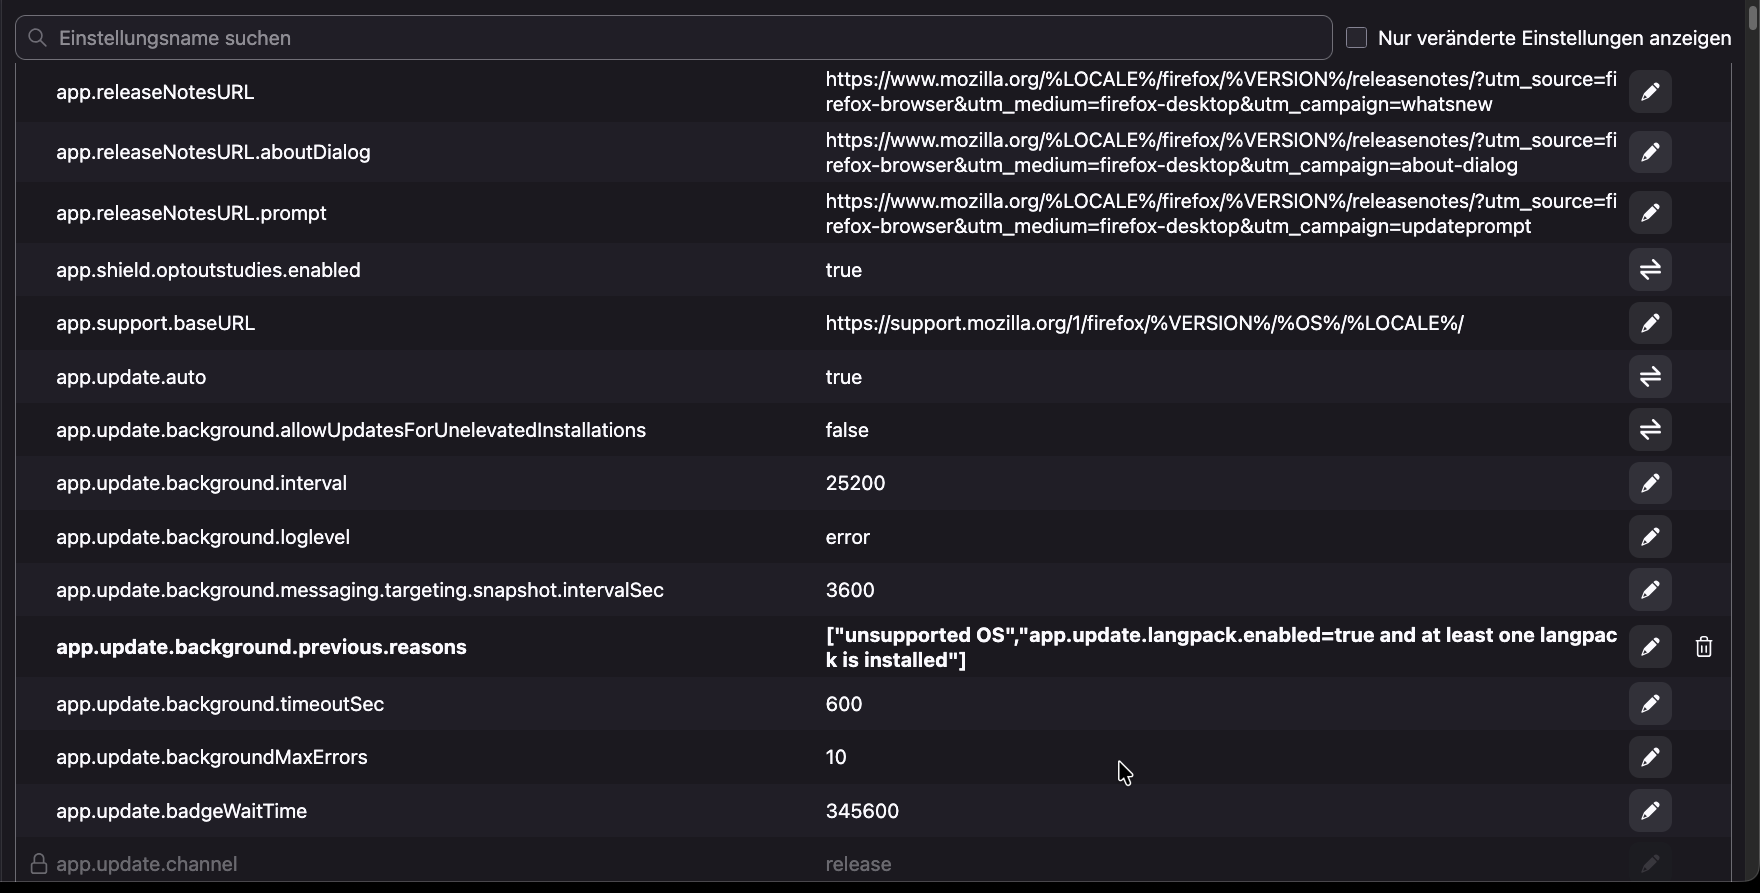
Task: Check 'Nur veränderte Einstellungen anzeigen' checkbox
Action: tap(1357, 38)
